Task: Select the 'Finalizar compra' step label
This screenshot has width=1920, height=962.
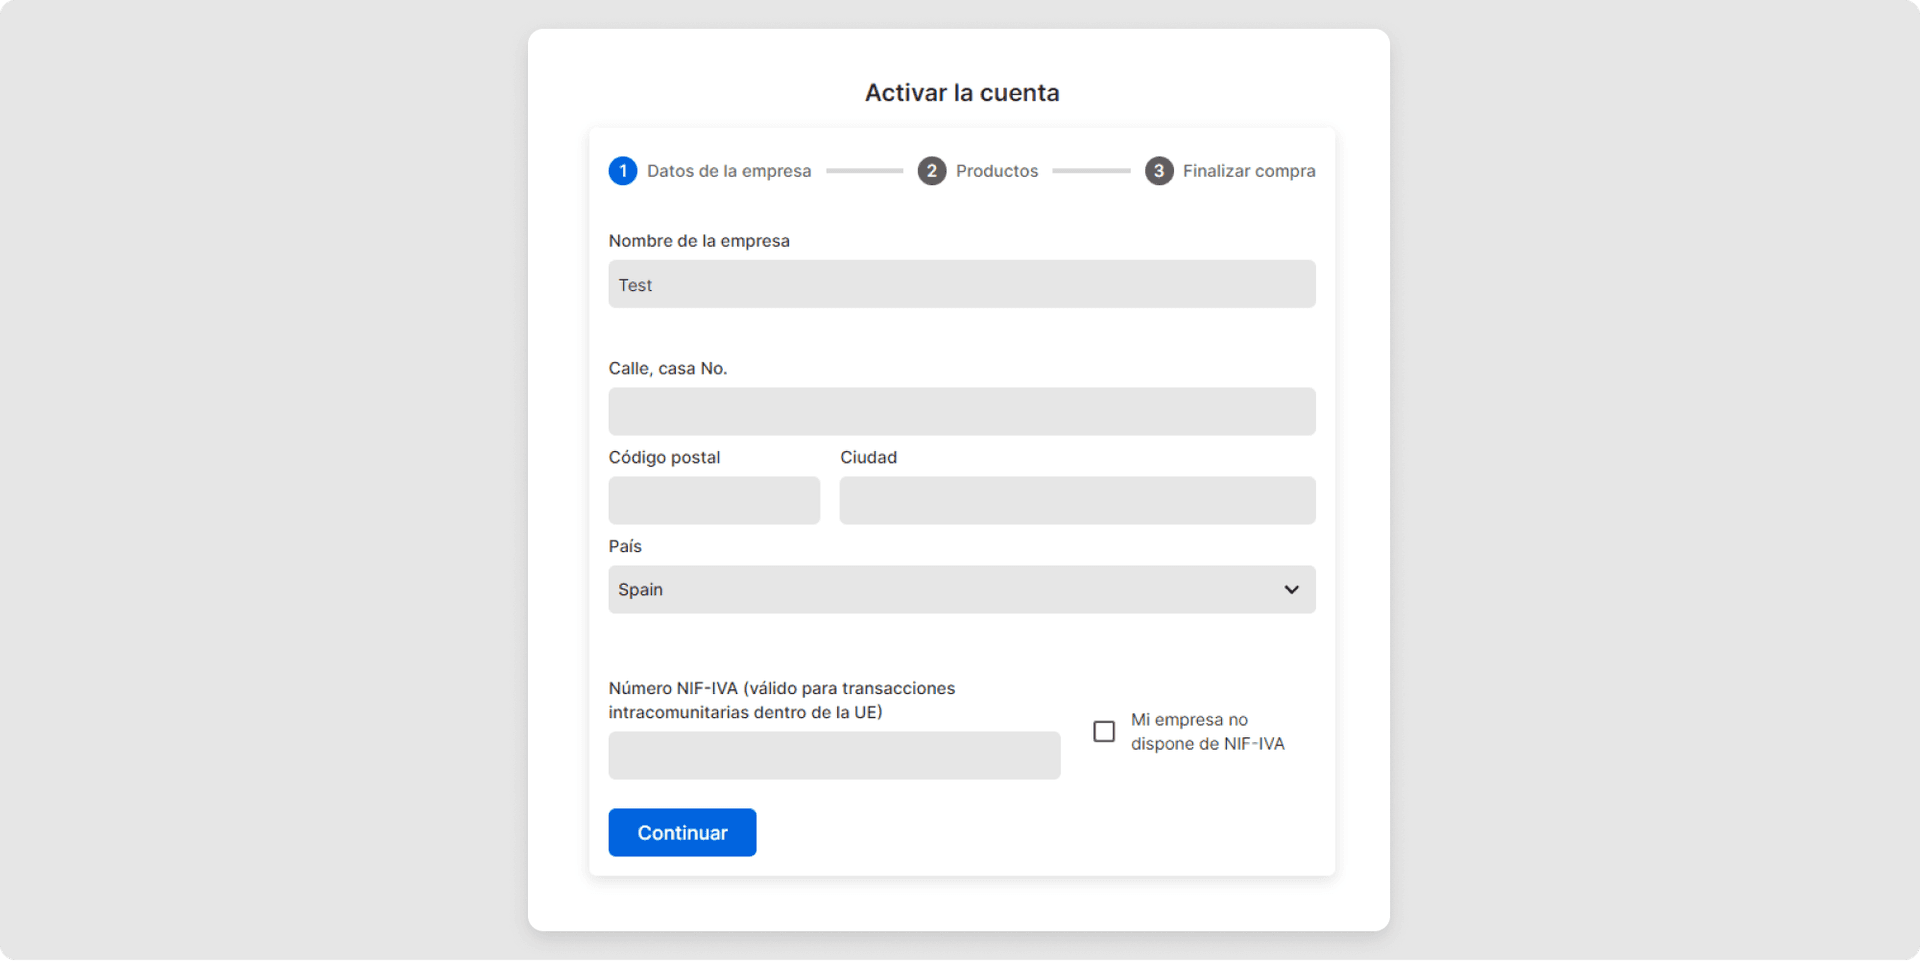Action: point(1249,171)
